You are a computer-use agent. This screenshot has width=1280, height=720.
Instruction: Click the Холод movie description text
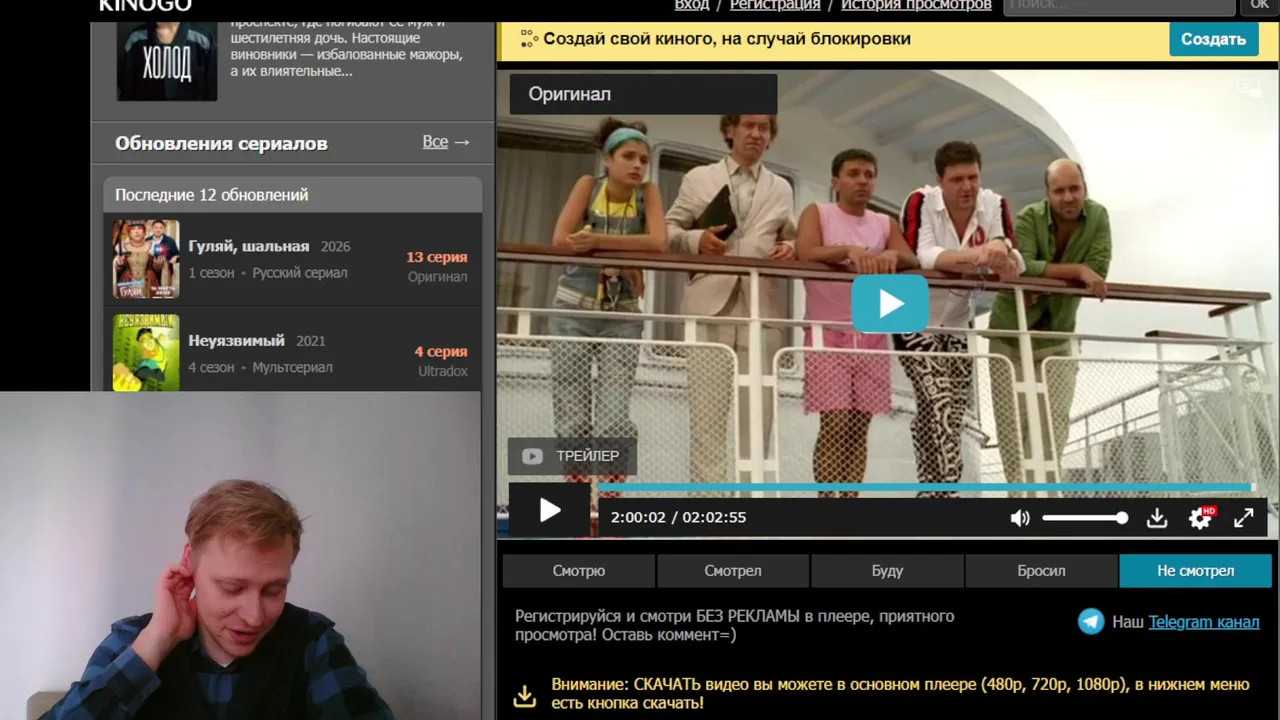coord(347,50)
